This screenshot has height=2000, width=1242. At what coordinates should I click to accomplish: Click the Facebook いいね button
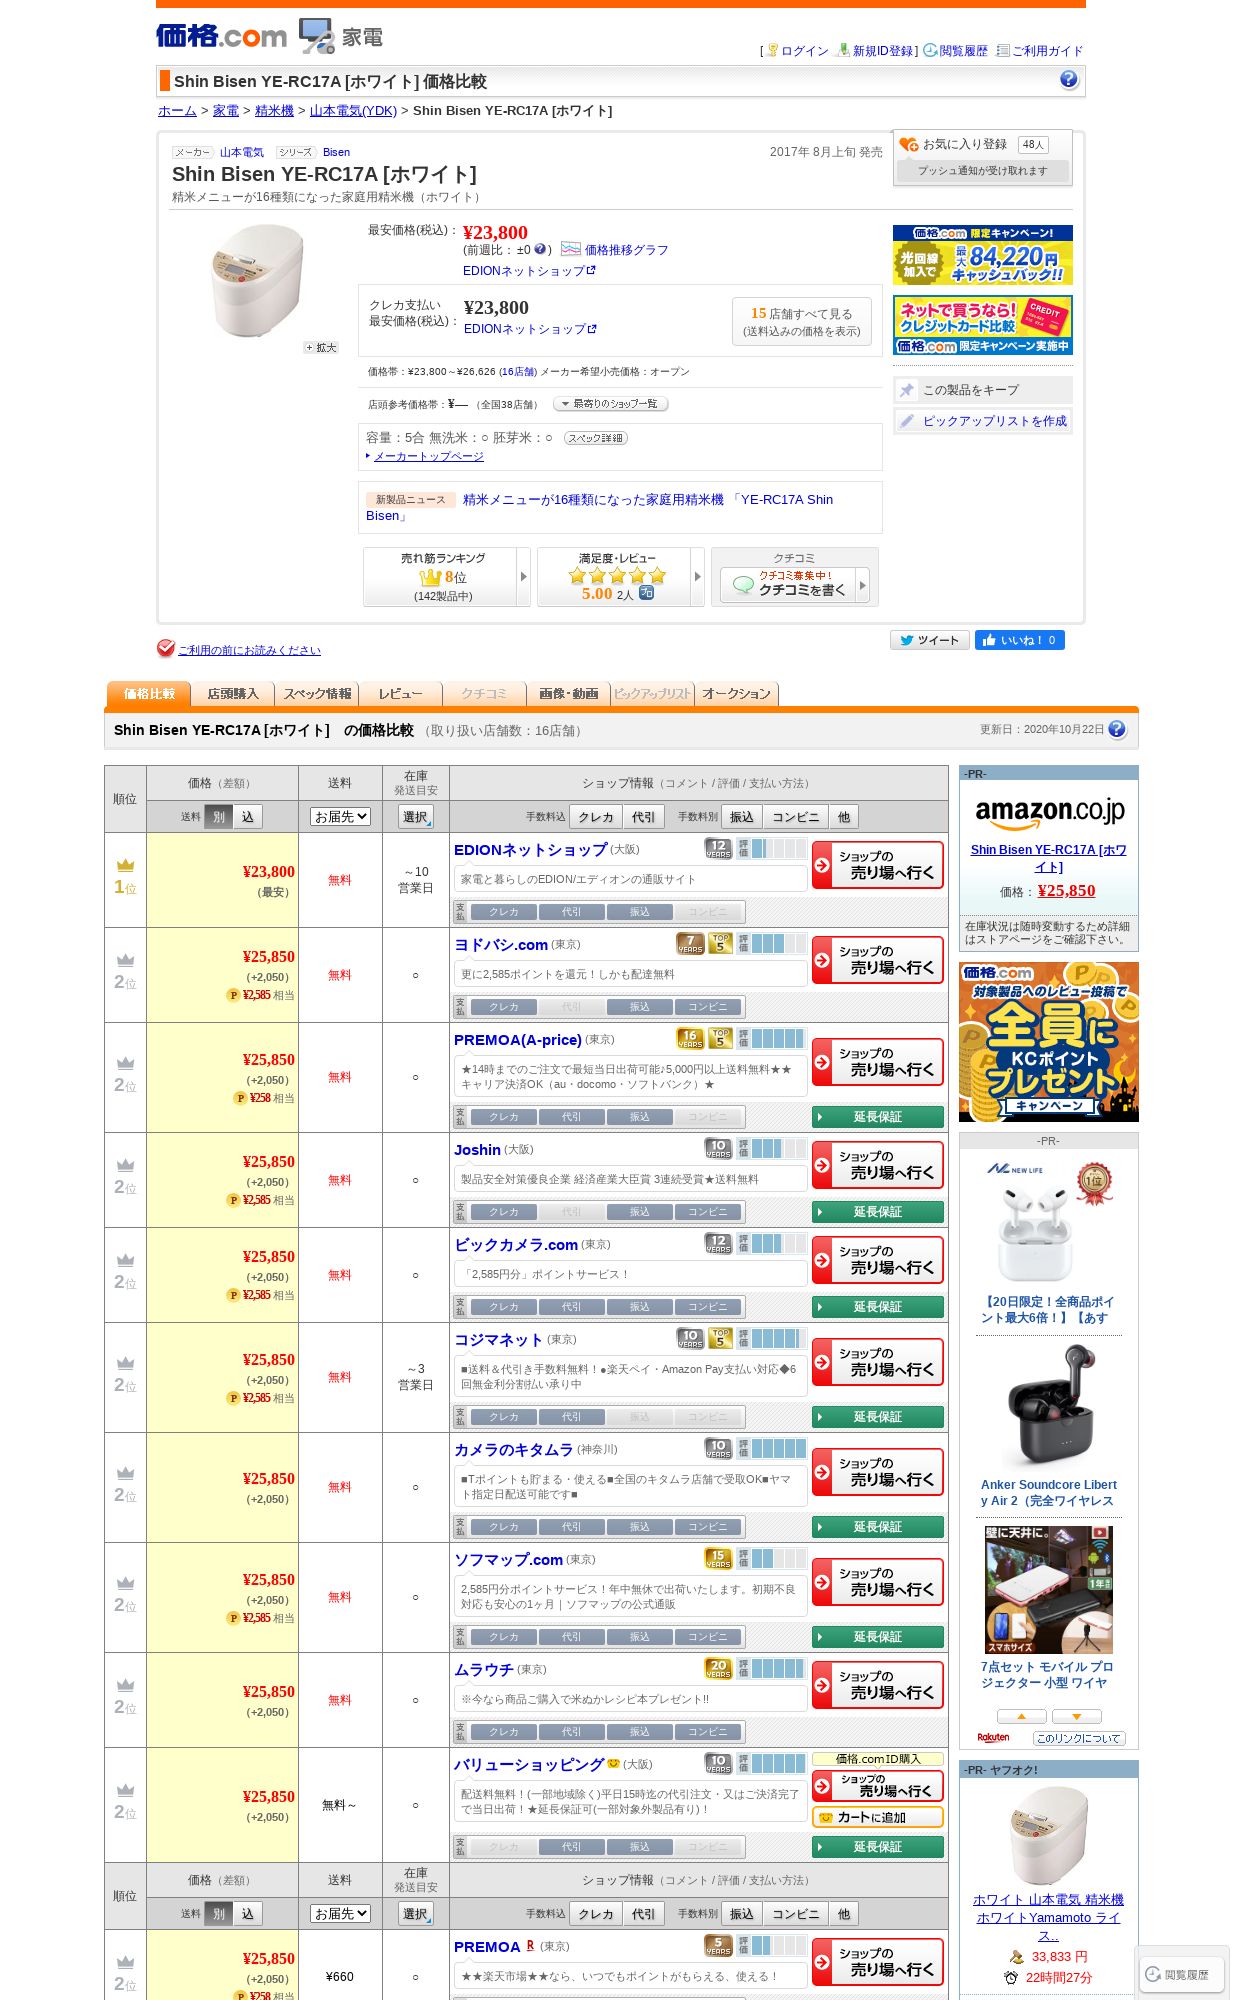click(1020, 640)
